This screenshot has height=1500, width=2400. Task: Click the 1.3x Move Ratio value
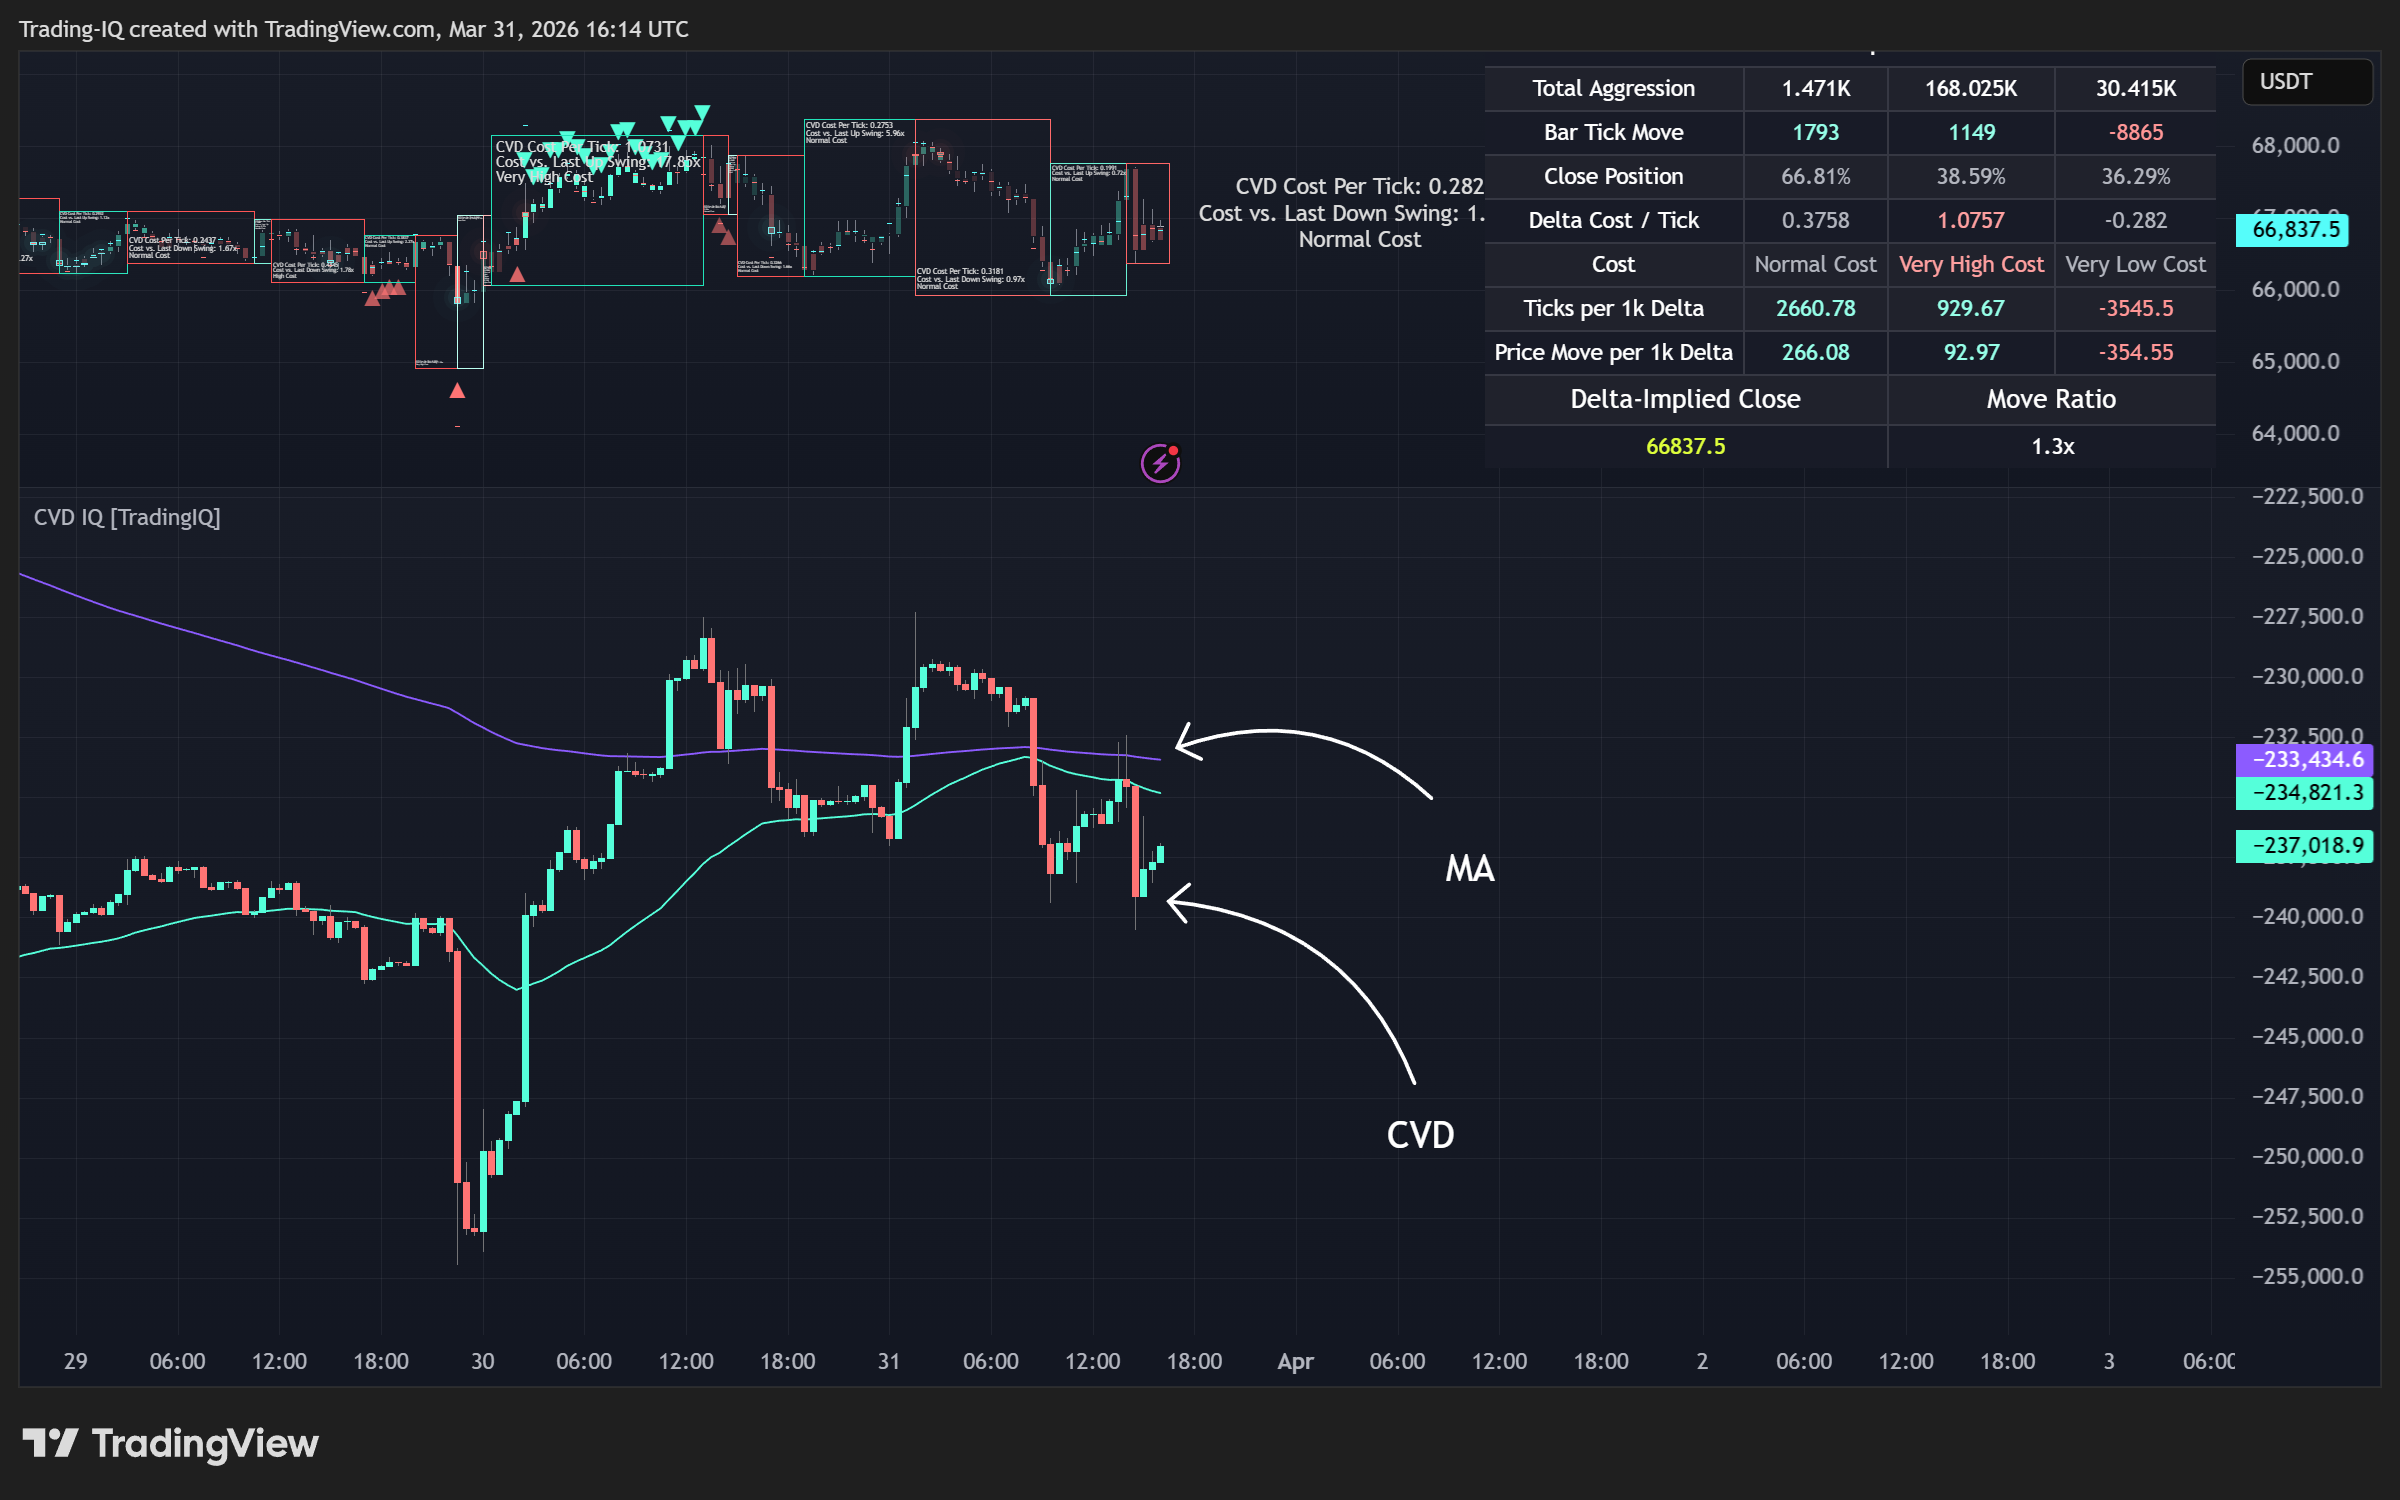(2052, 446)
